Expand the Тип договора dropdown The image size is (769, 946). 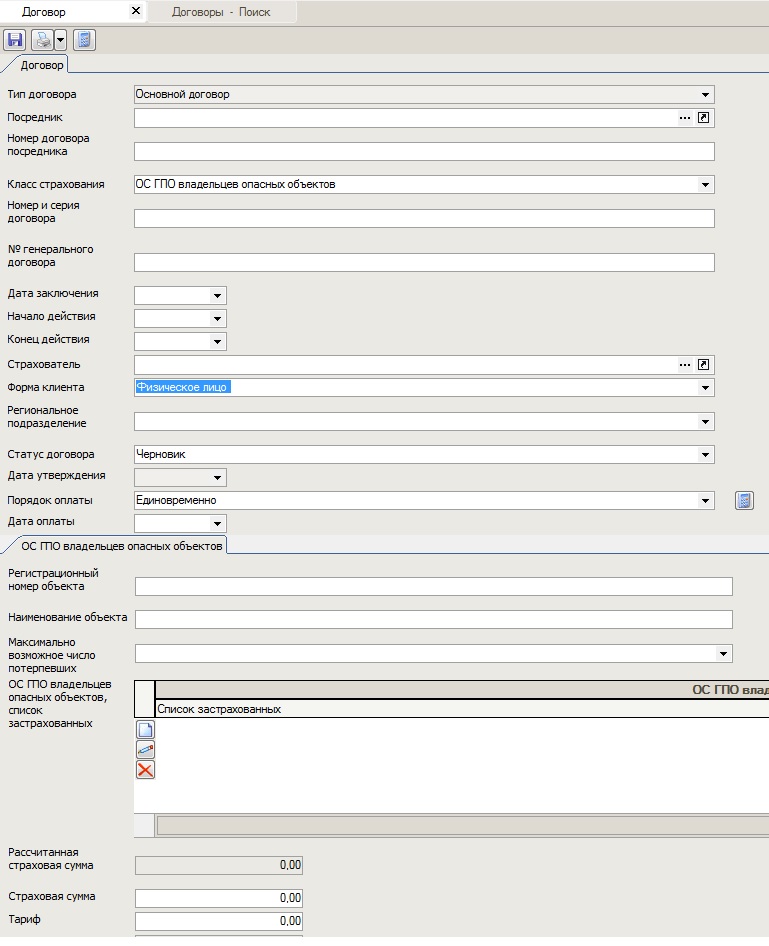coord(706,95)
